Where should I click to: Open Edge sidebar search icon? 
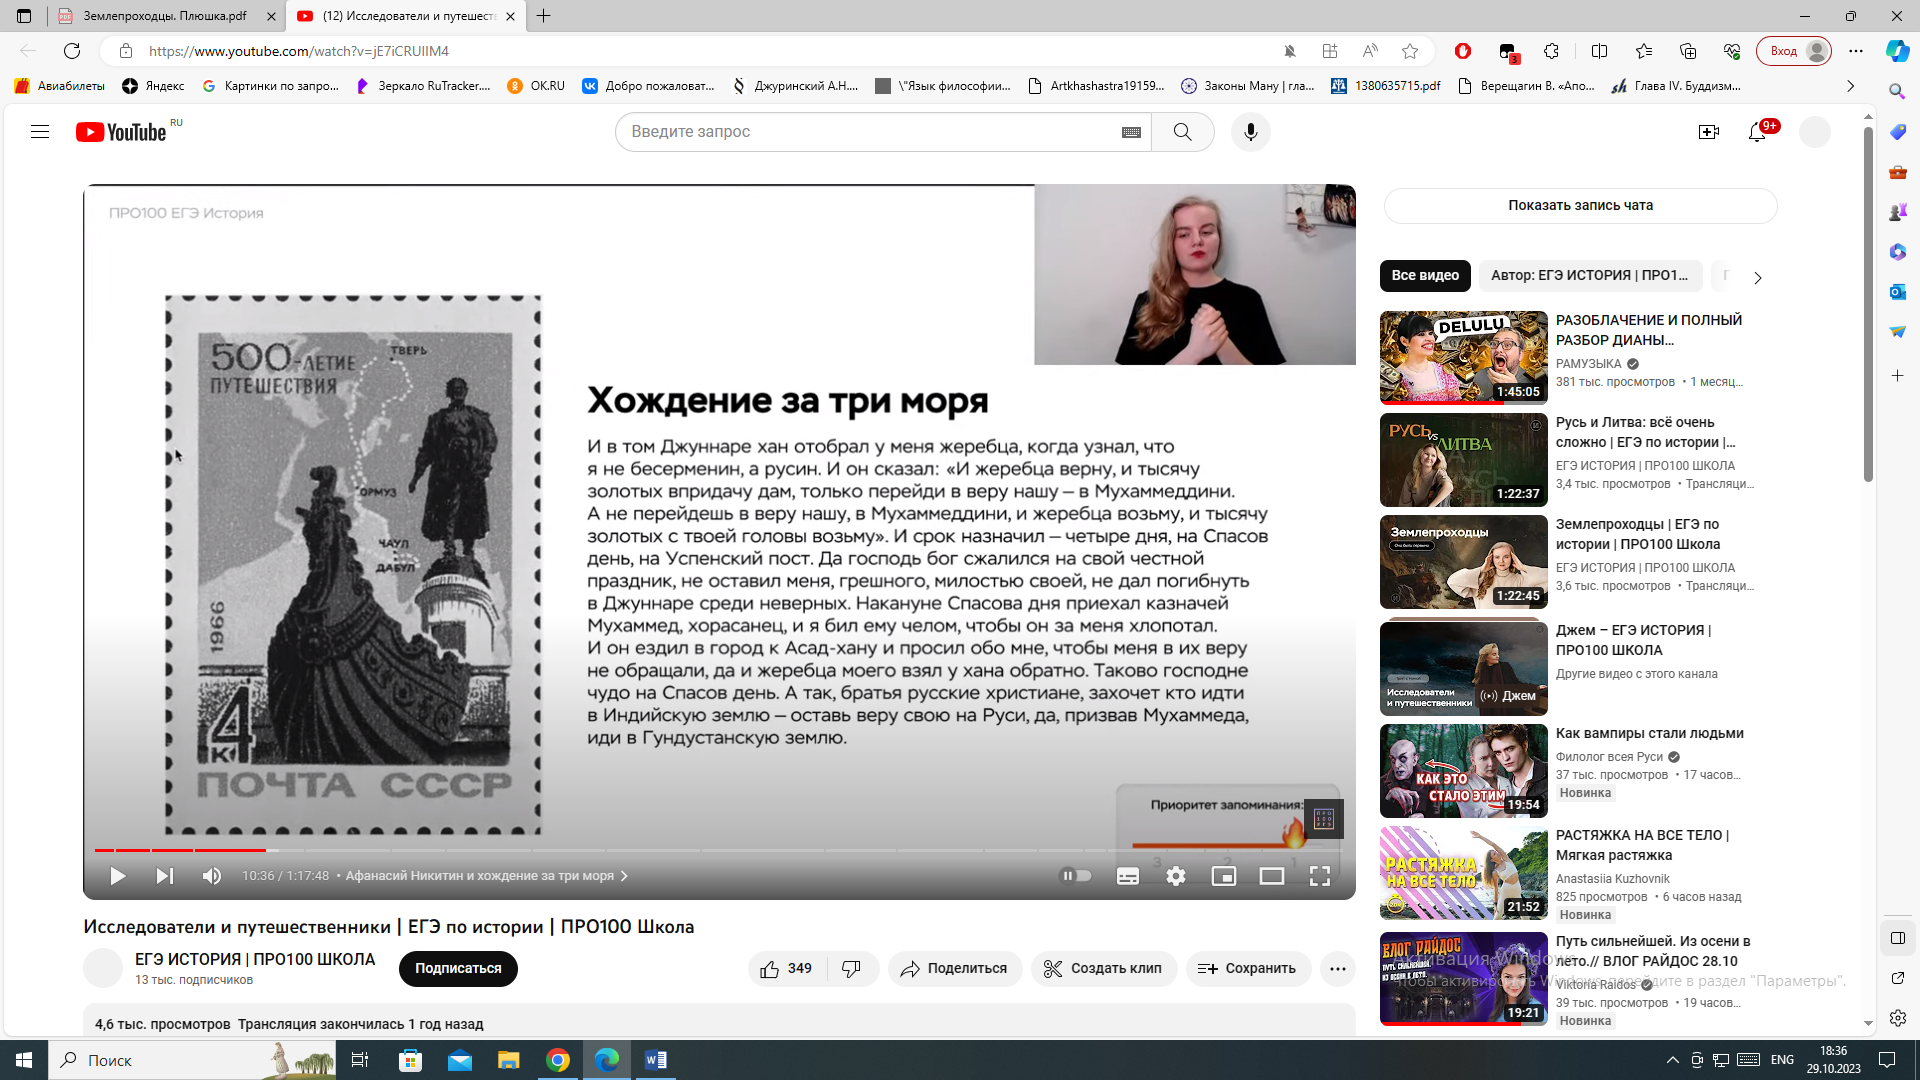point(1897,91)
